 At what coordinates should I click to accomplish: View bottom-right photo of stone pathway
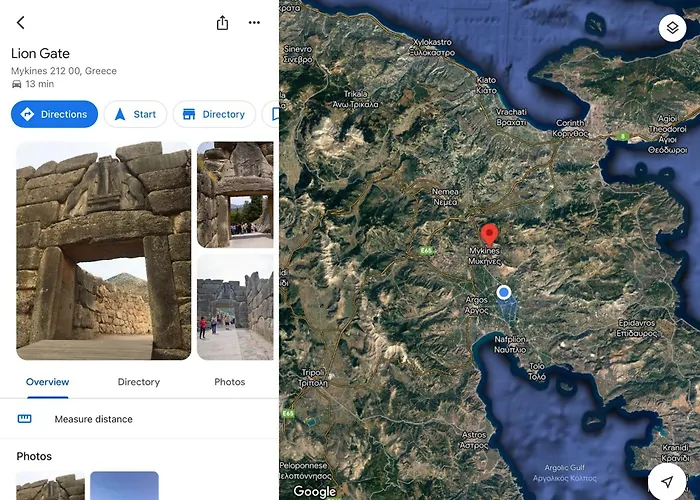coord(235,306)
